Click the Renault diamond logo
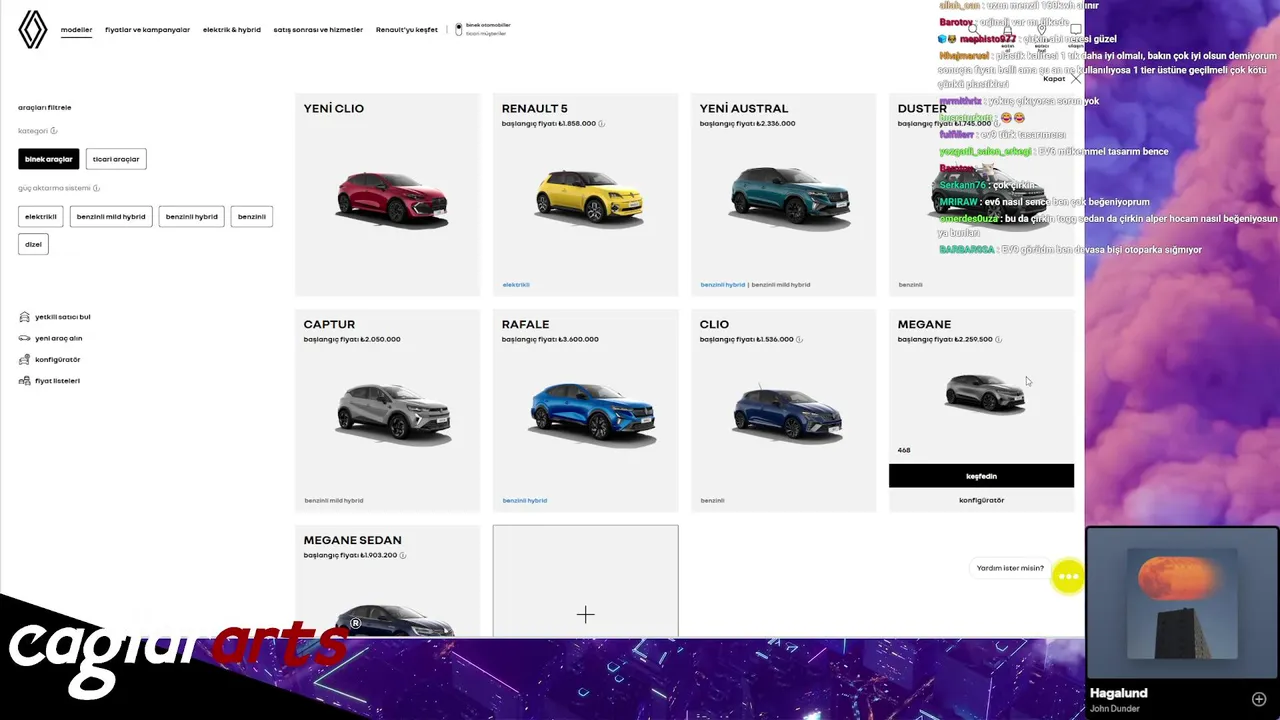 pyautogui.click(x=33, y=30)
